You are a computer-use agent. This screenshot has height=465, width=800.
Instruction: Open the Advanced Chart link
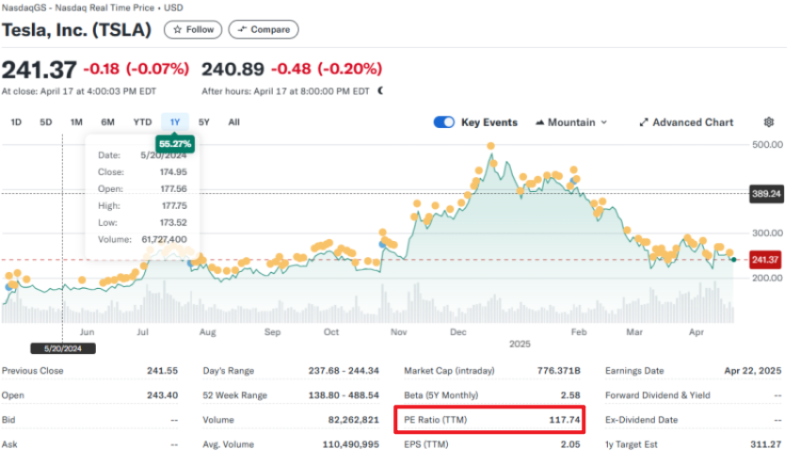(x=686, y=123)
